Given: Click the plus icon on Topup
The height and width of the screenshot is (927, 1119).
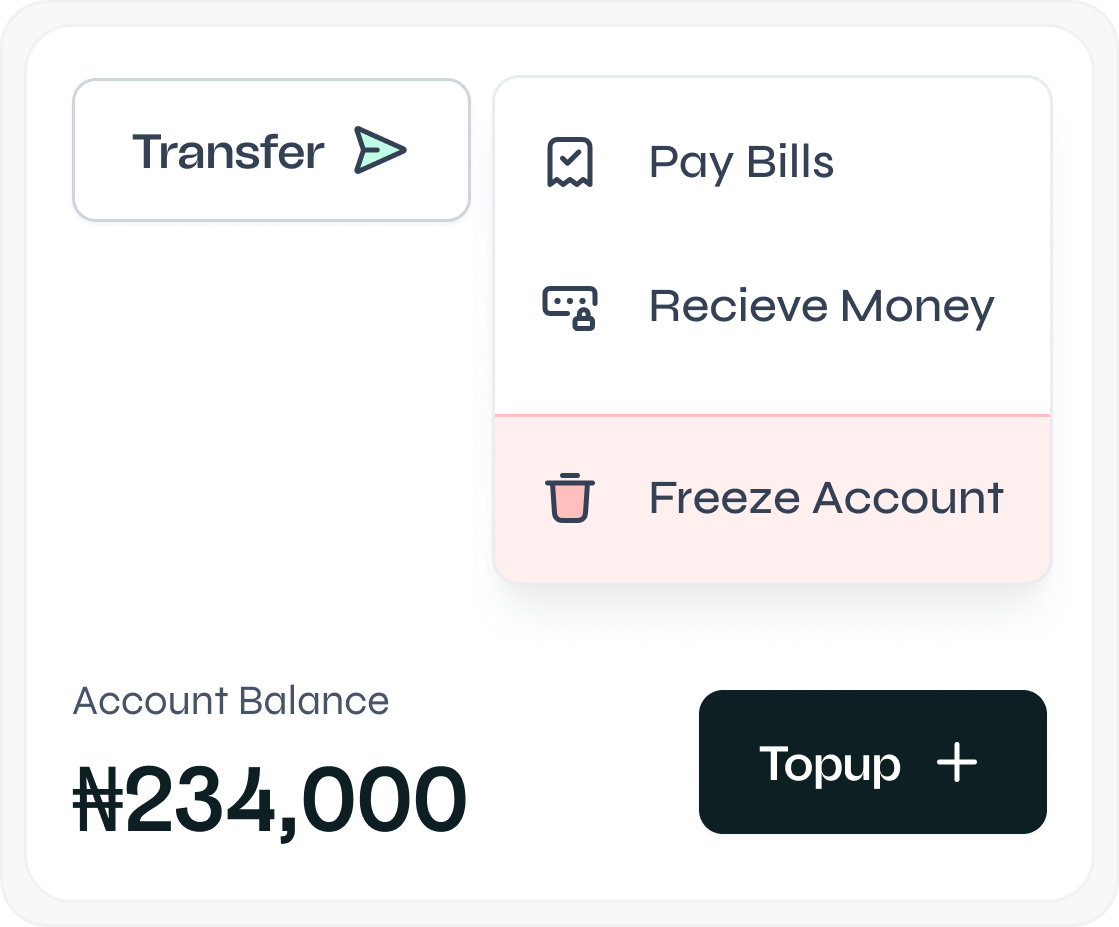Looking at the screenshot, I should click(x=956, y=763).
